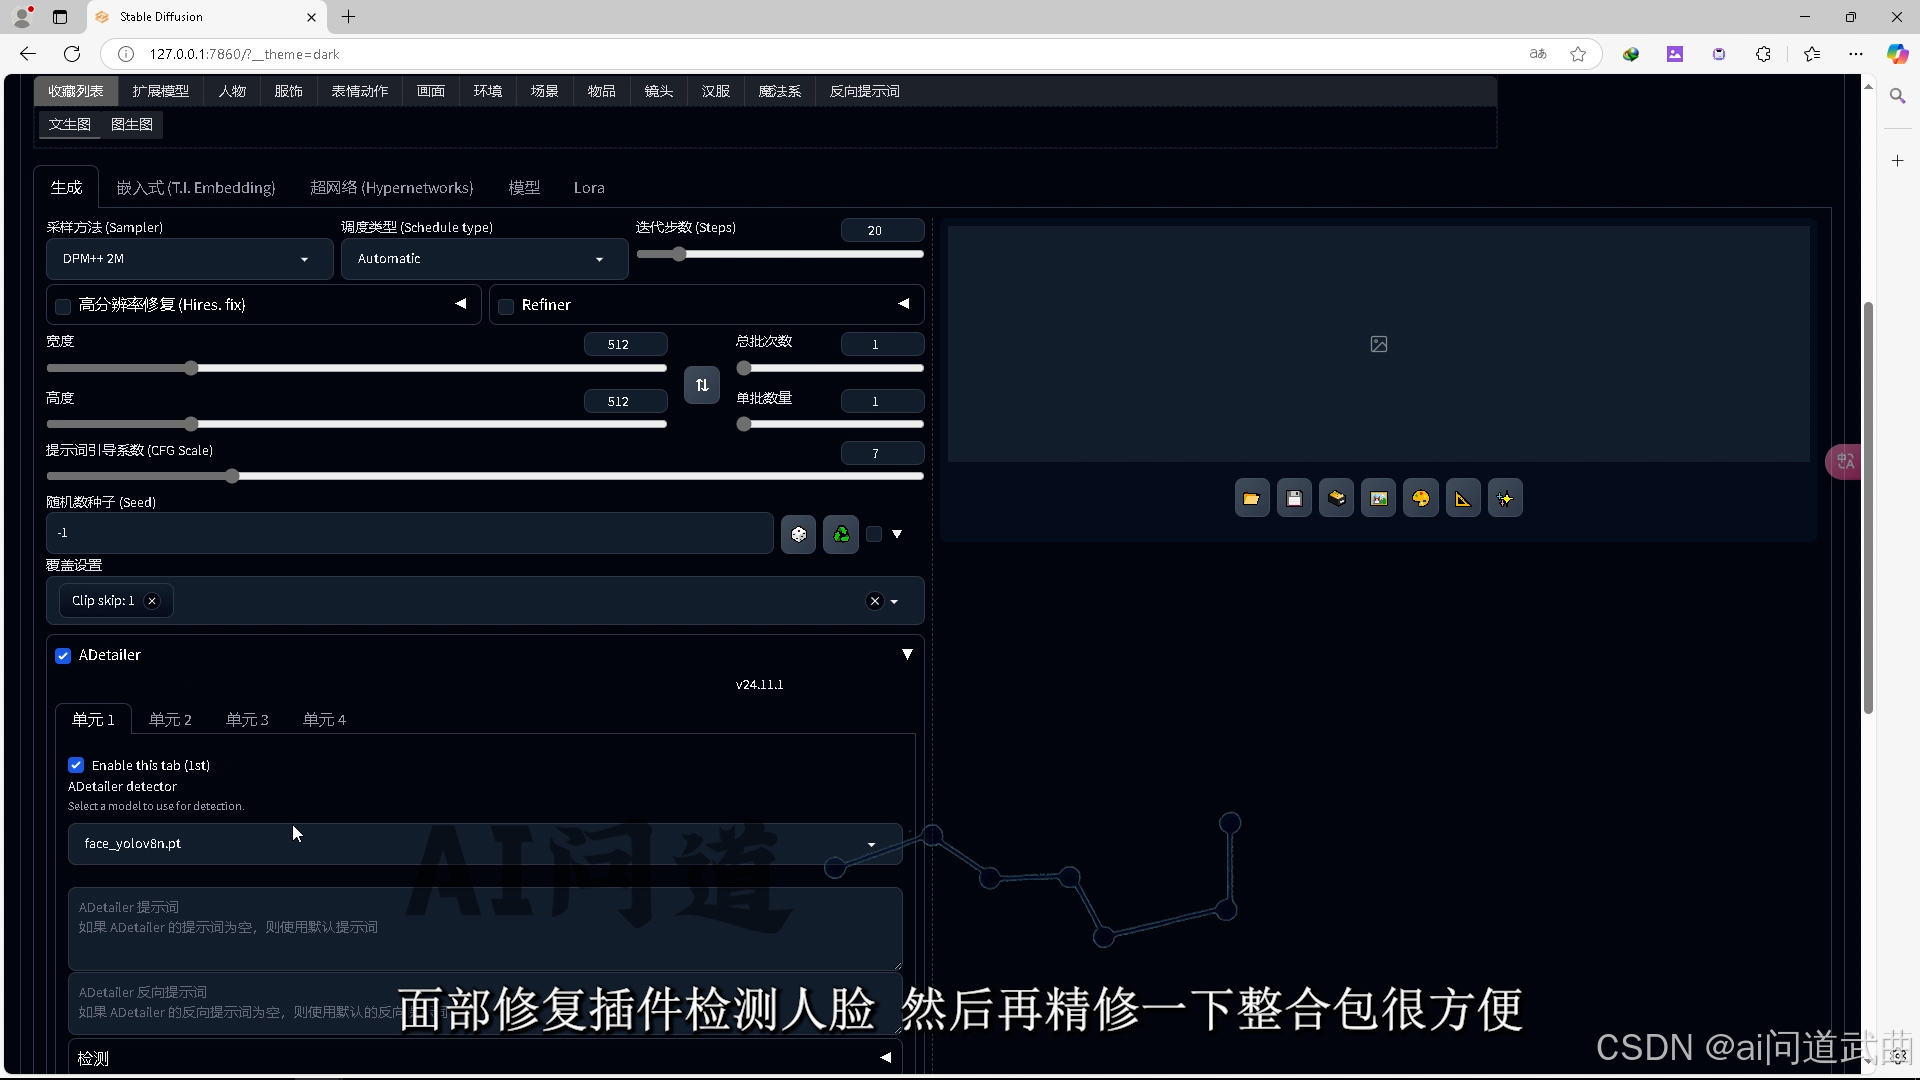Click the Seed input field
This screenshot has width=1920, height=1080.
click(x=409, y=533)
